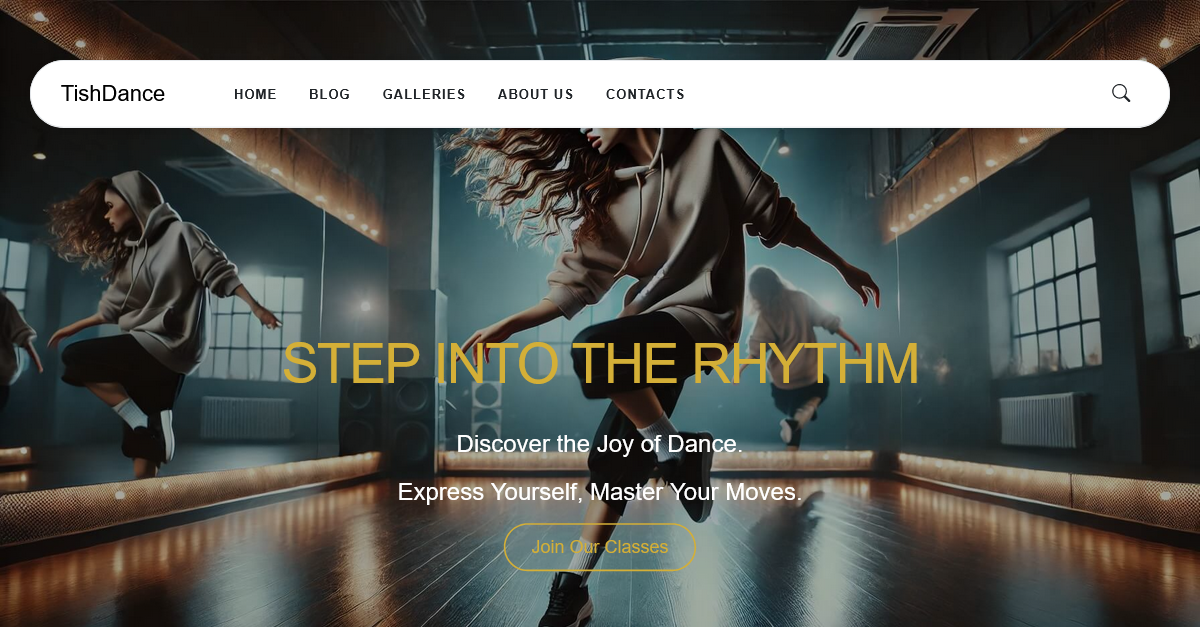Screen dimensions: 1200x627
Task: Click the black sneaker at the image bottom
Action: click(567, 600)
